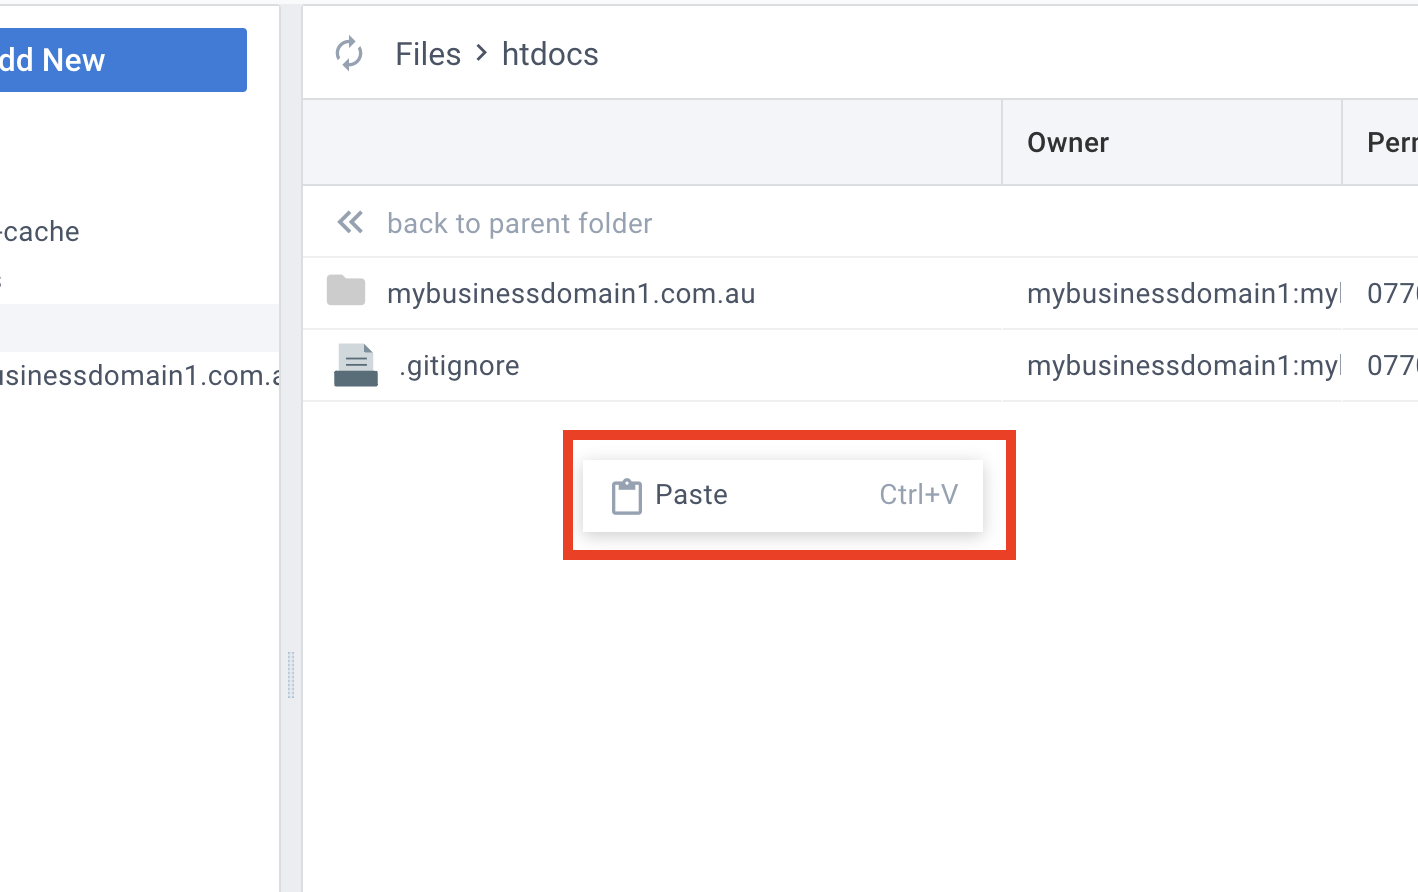Click the double-chevron back arrow icon

(x=350, y=222)
